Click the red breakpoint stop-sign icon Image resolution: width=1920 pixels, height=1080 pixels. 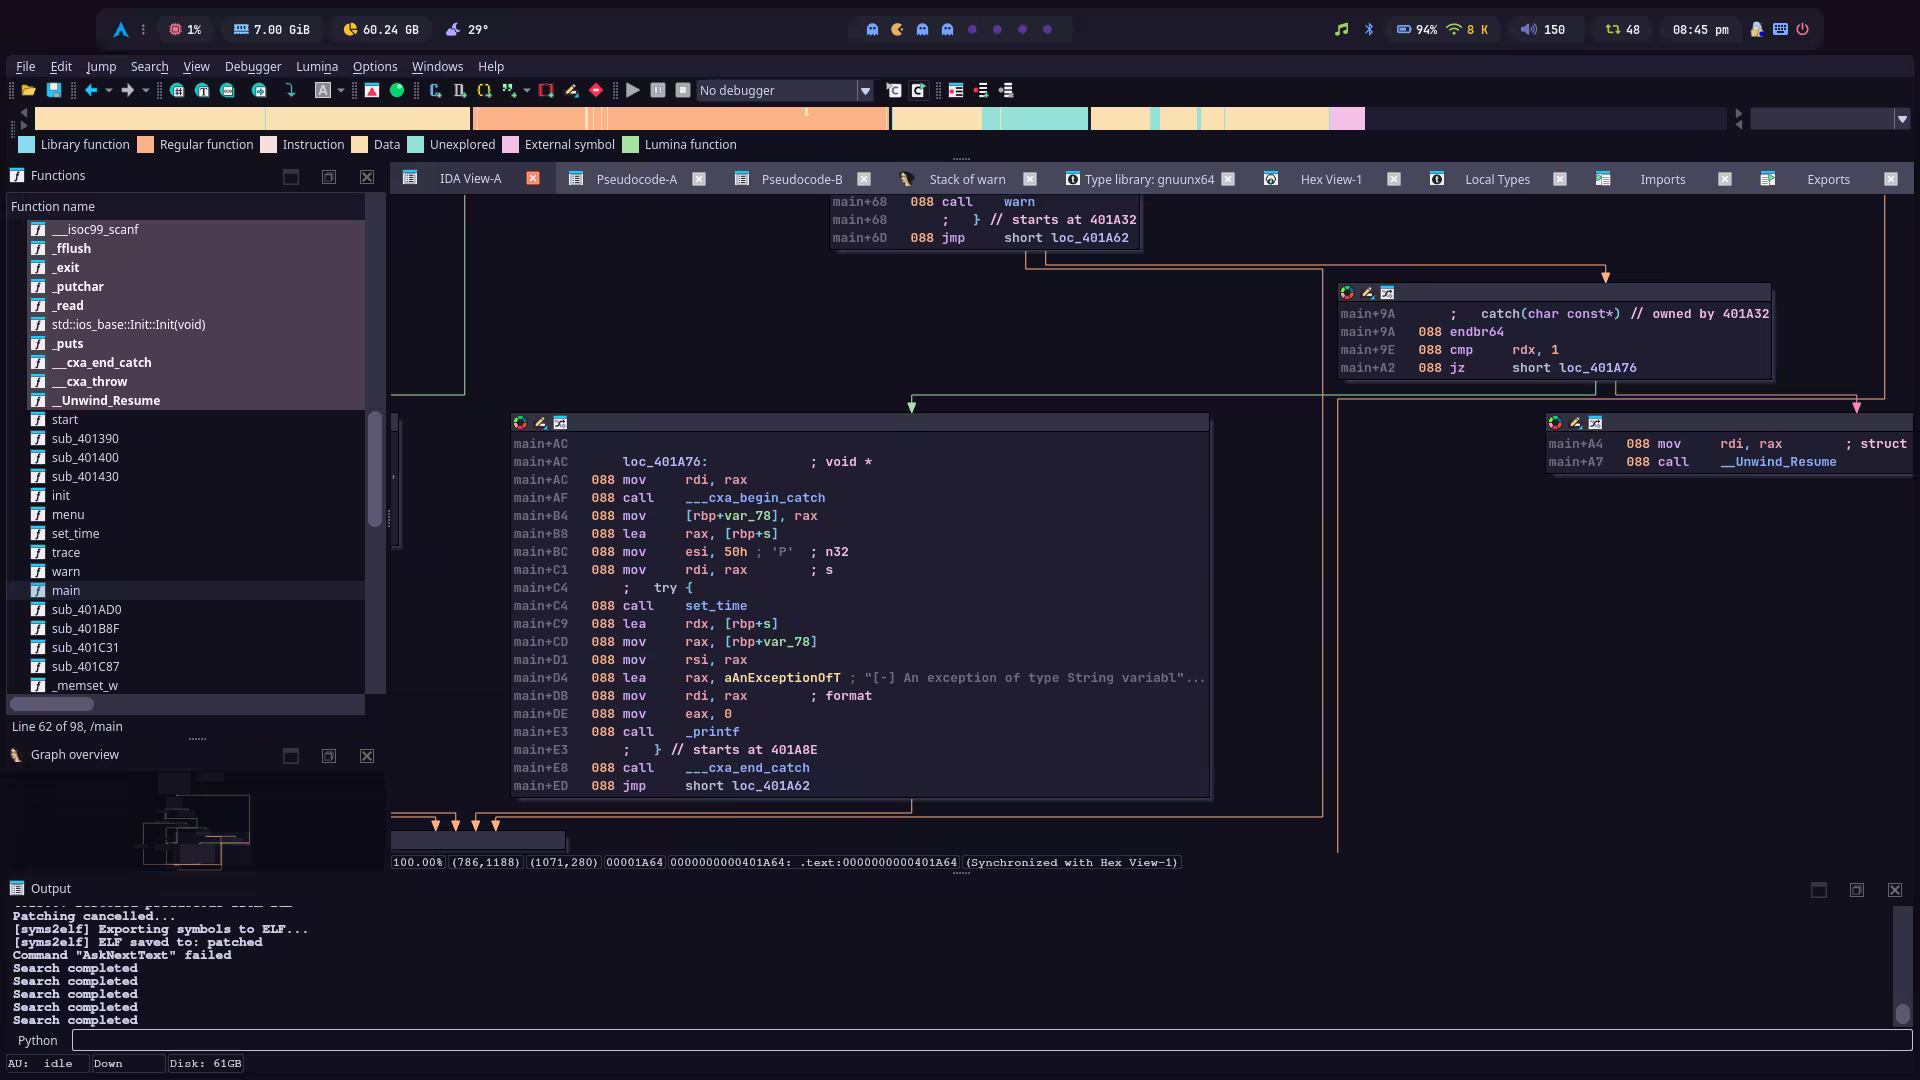coord(596,91)
